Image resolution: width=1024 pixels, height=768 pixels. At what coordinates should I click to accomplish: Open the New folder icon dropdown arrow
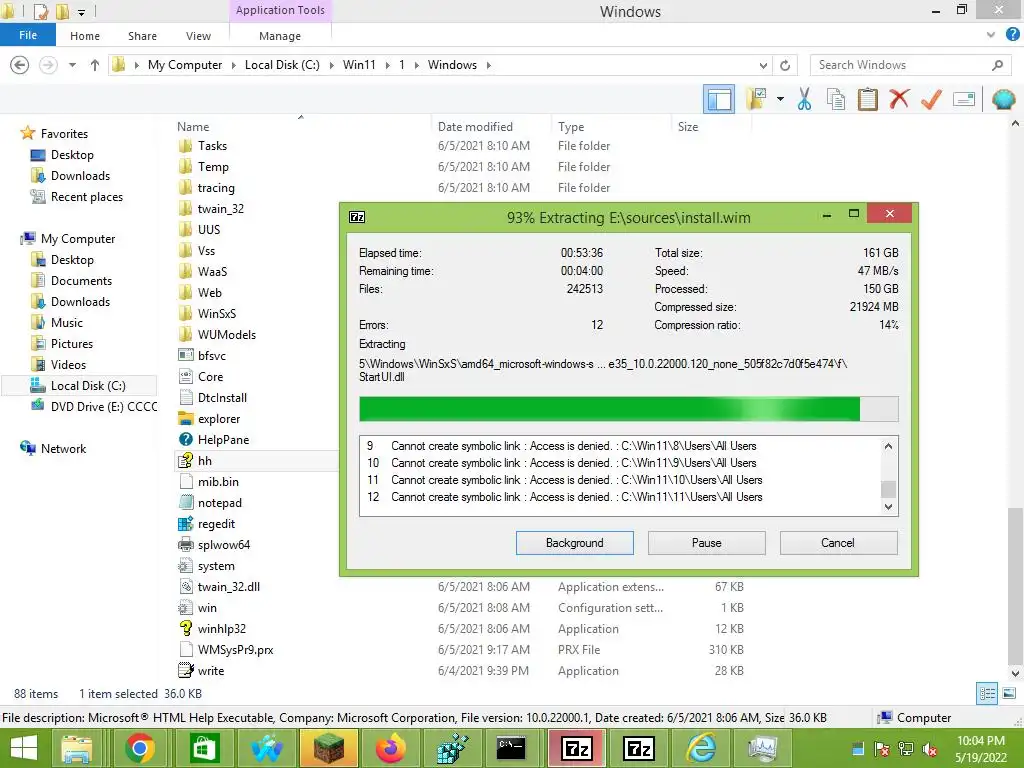pyautogui.click(x=780, y=99)
